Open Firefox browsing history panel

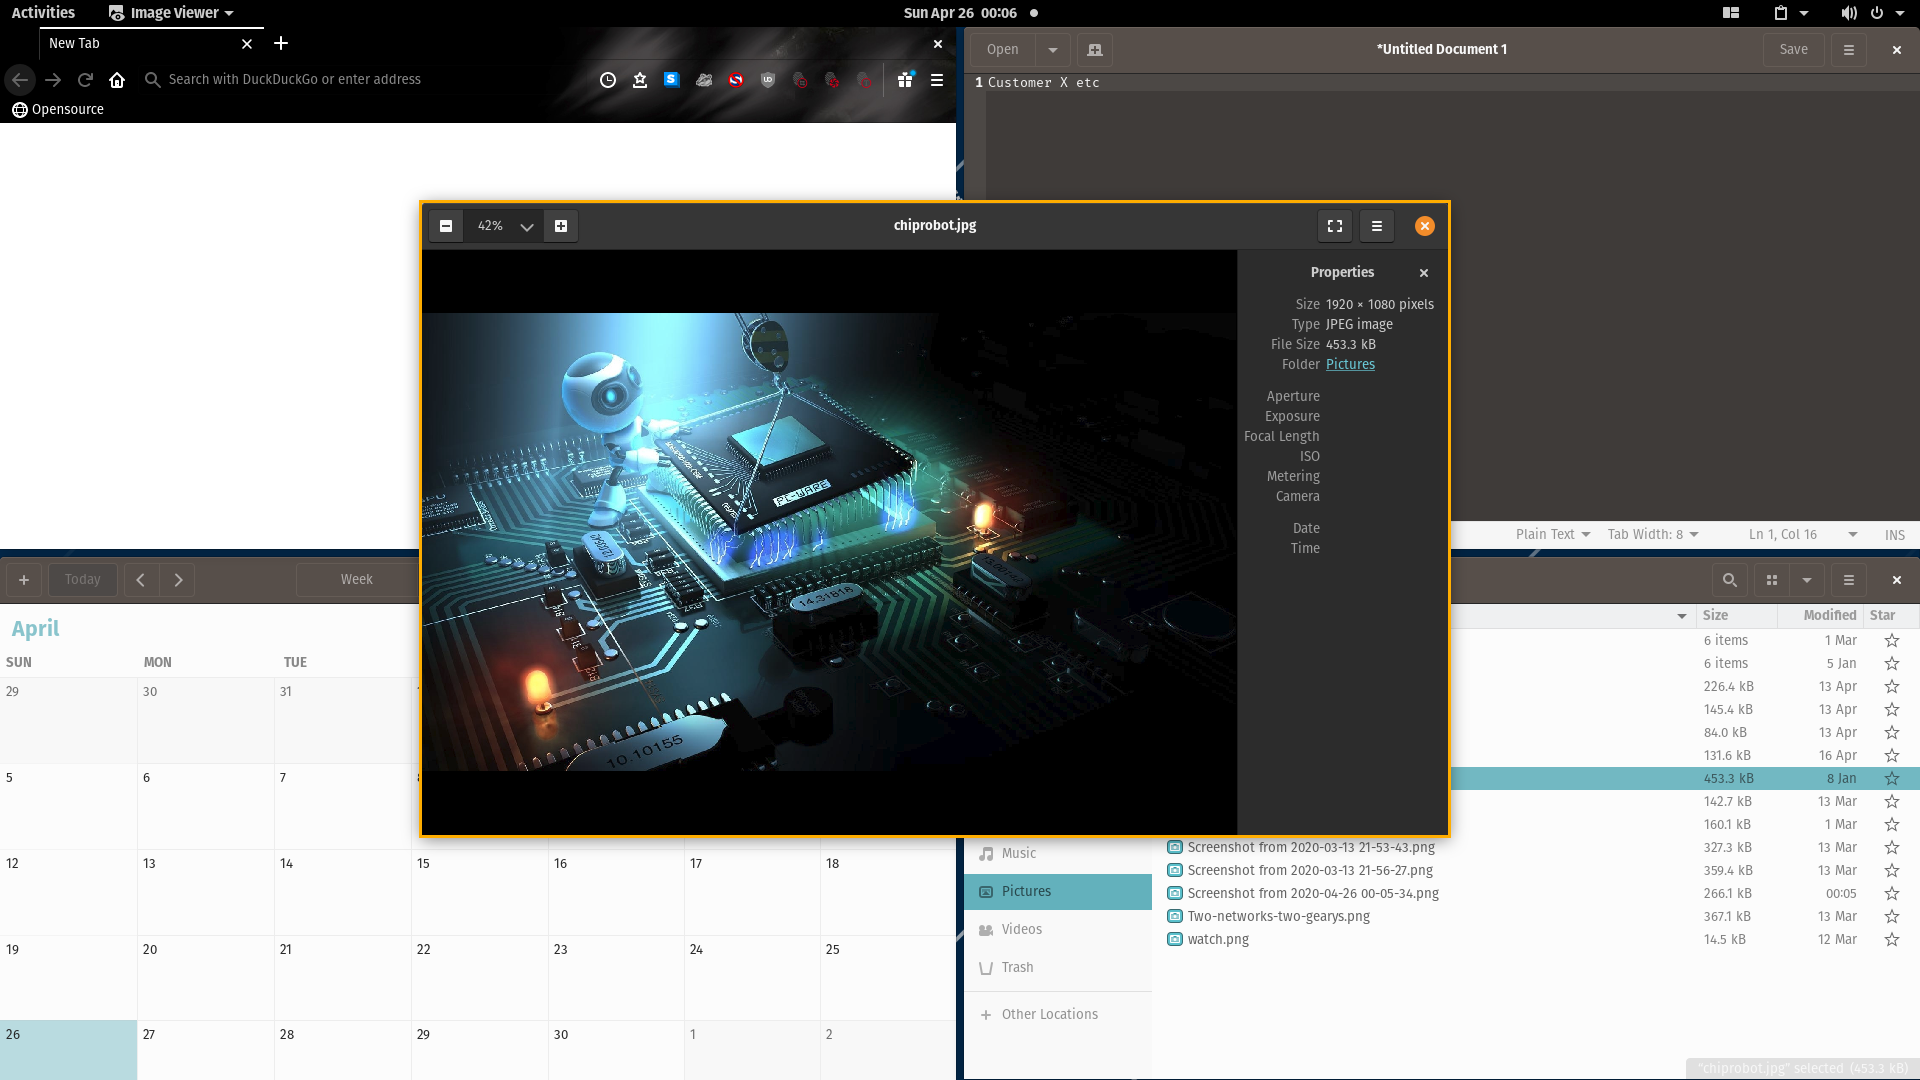[x=608, y=80]
